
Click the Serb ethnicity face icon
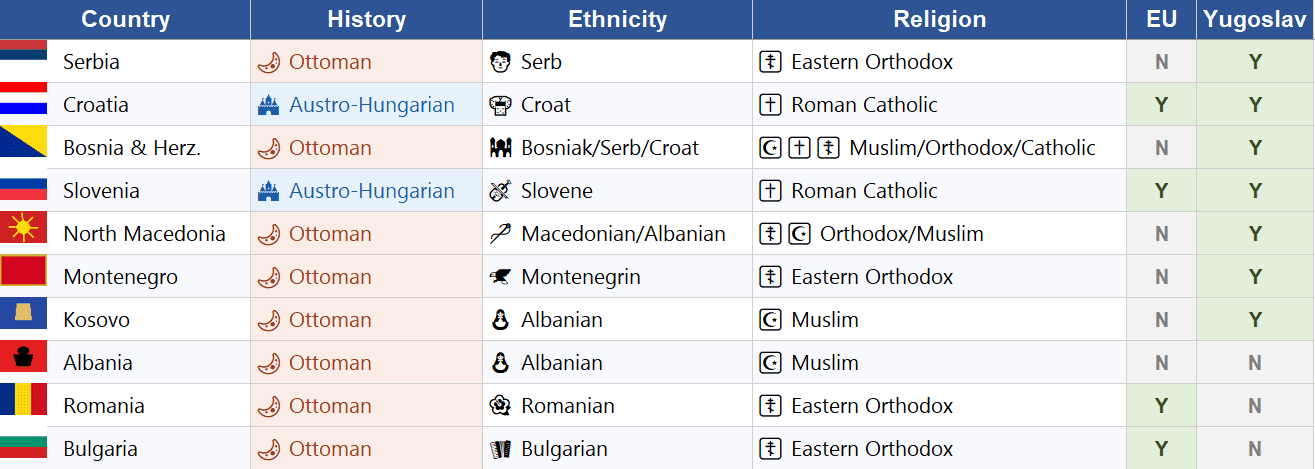click(x=500, y=62)
